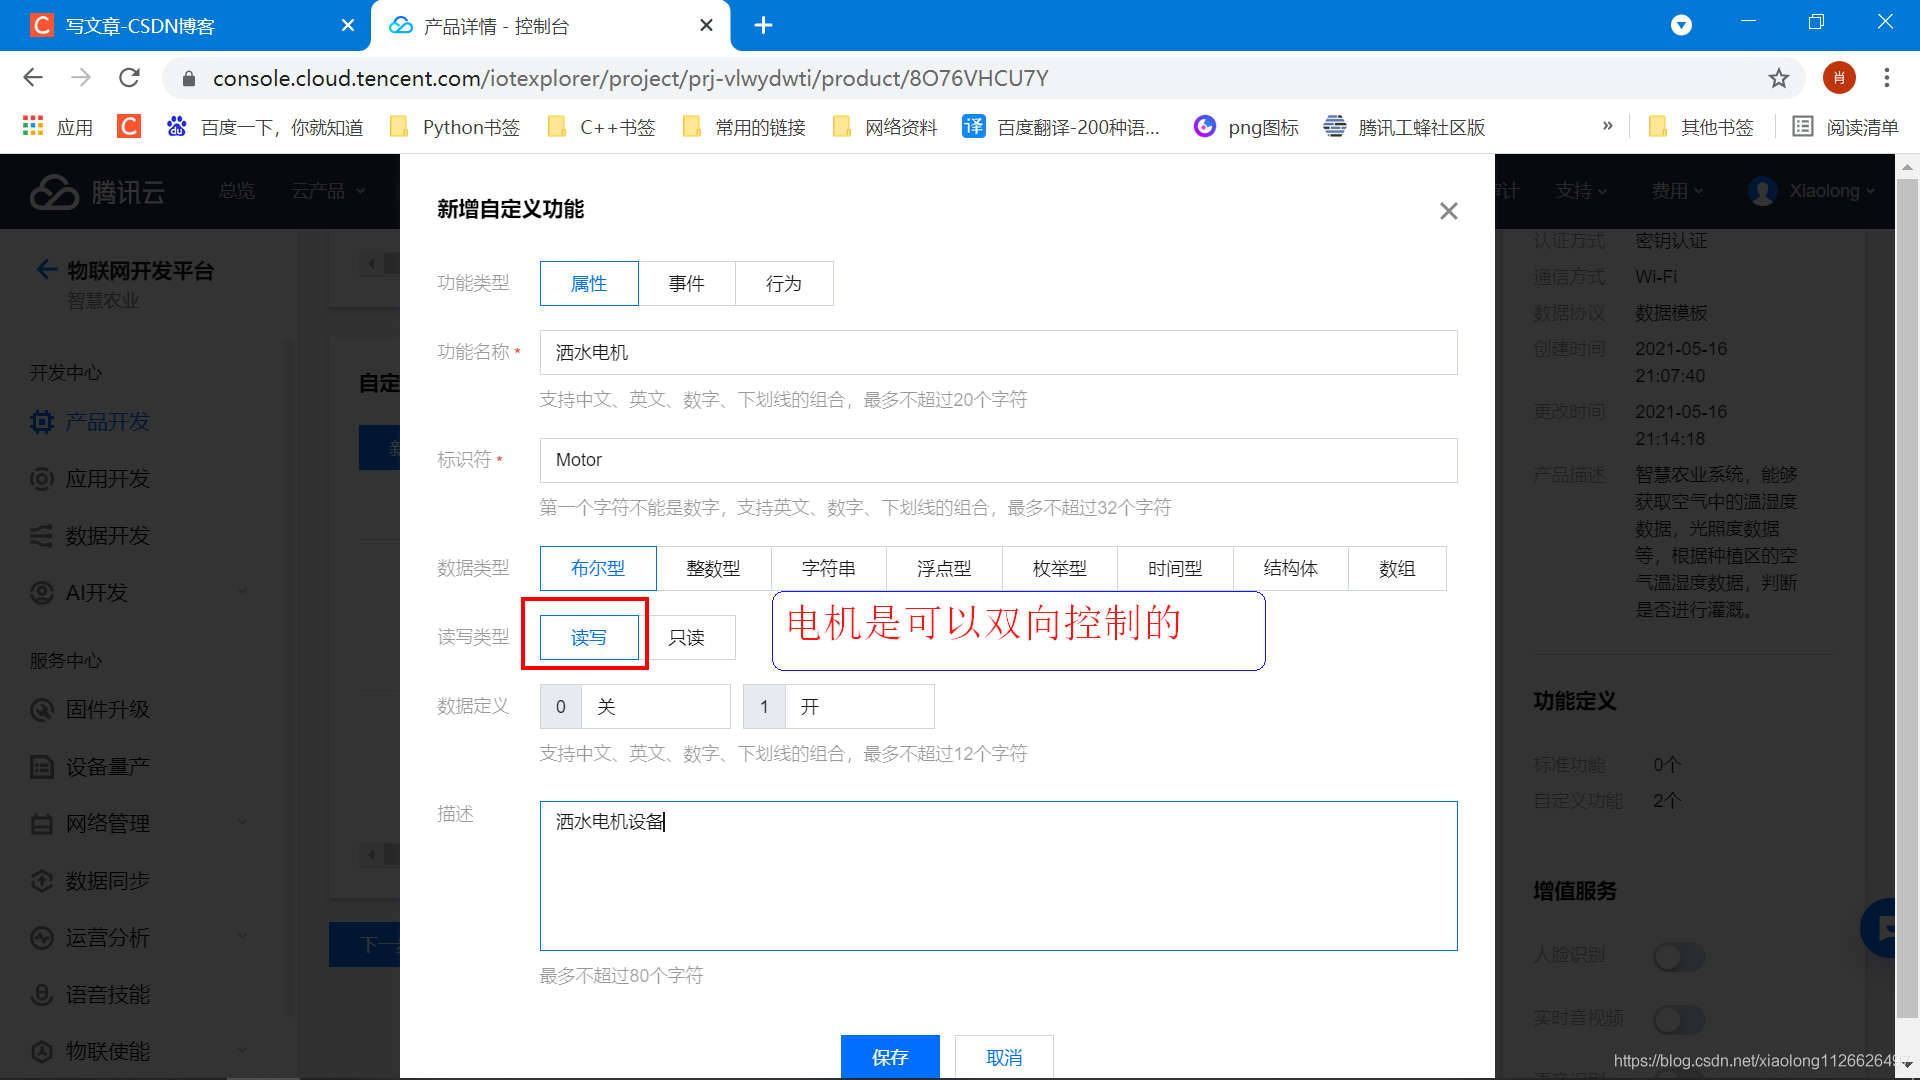Select 读写 read-write type
This screenshot has width=1920, height=1080.
pos(589,638)
